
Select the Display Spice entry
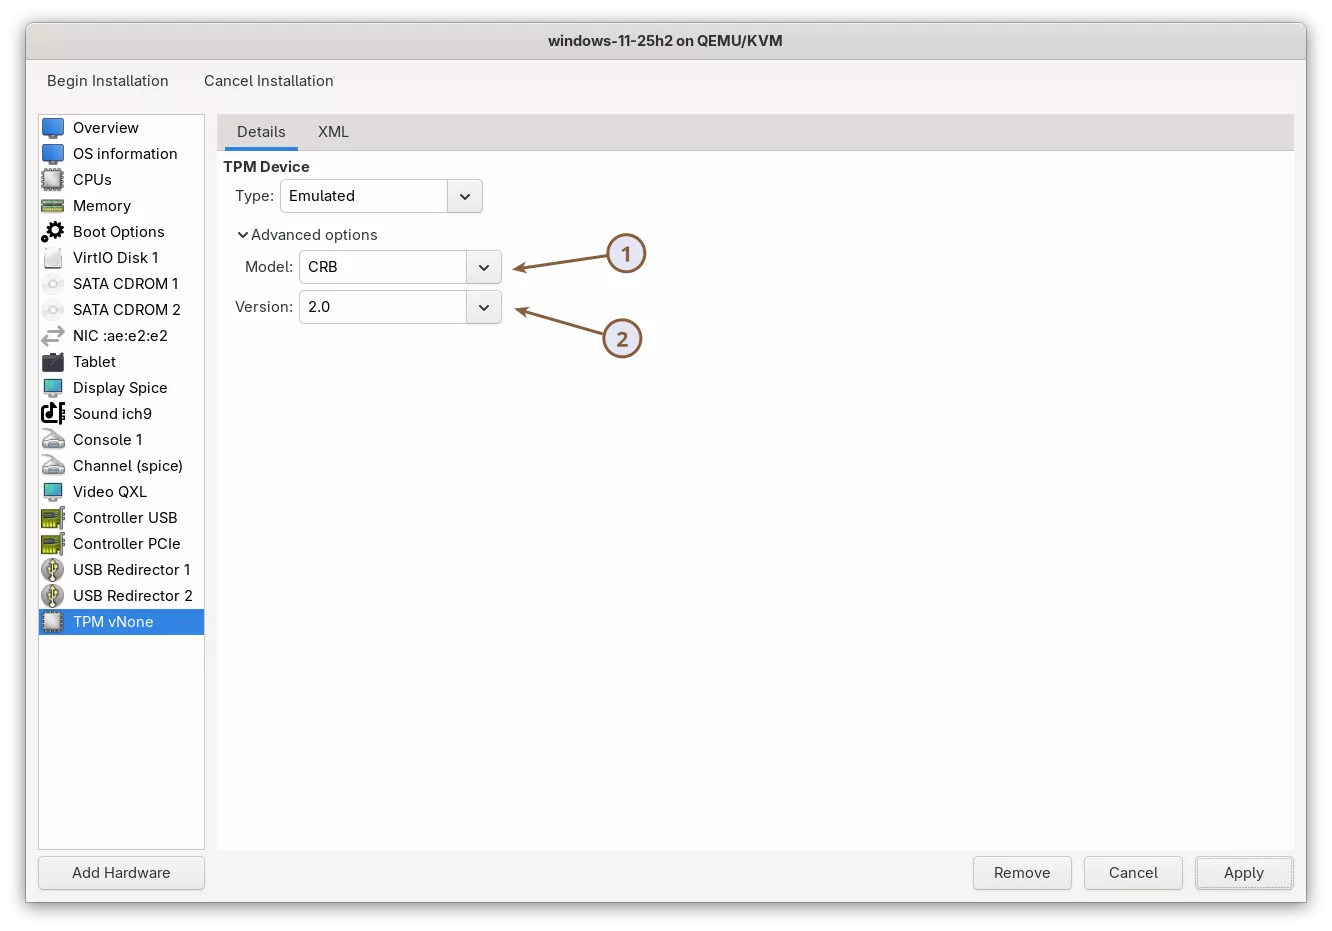(x=121, y=388)
